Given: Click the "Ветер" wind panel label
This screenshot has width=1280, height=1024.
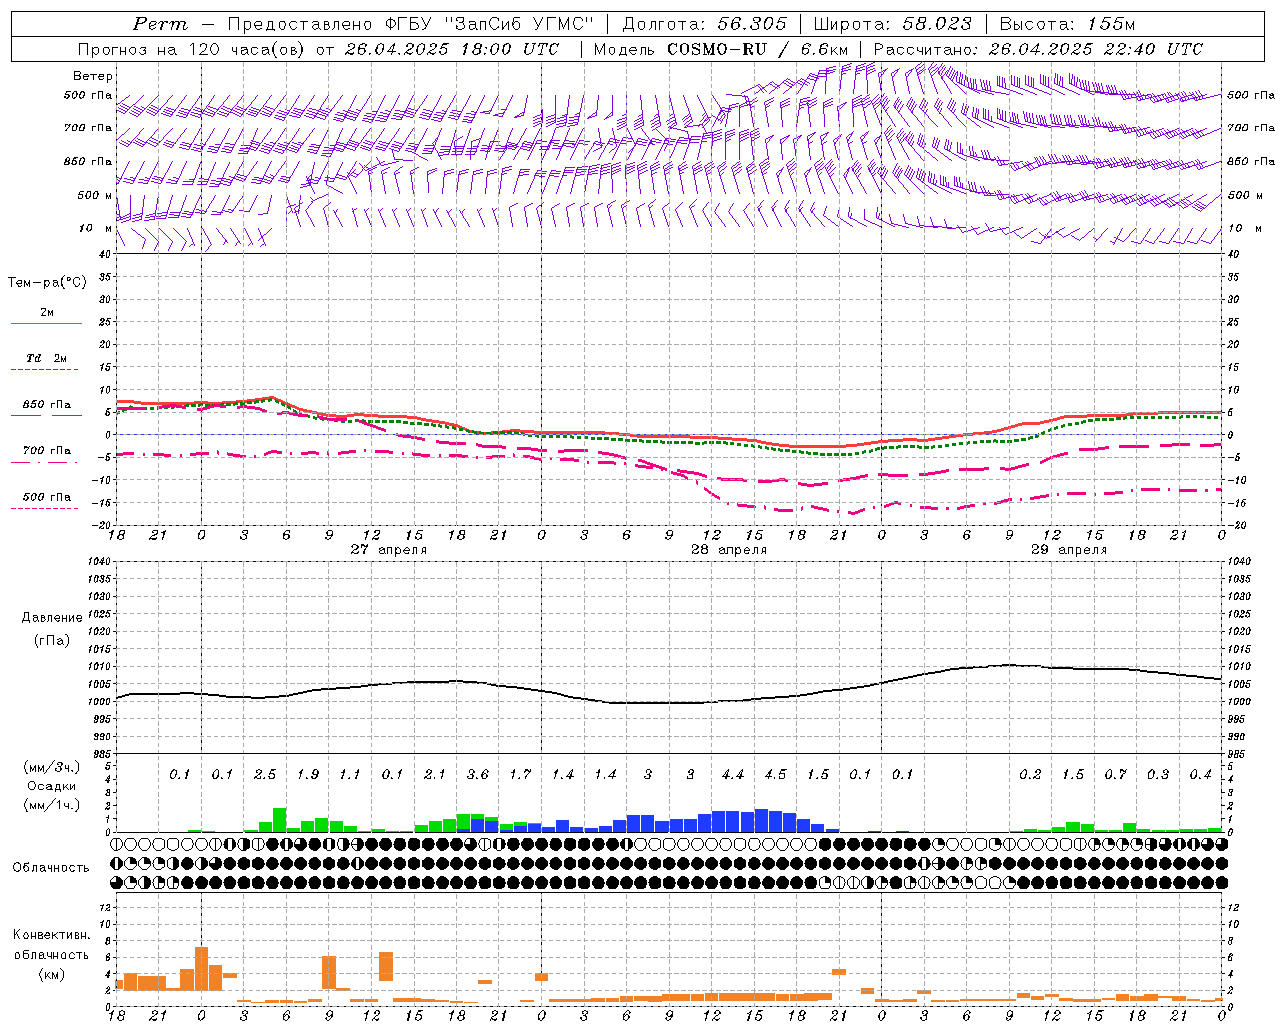Looking at the screenshot, I should pos(93,76).
